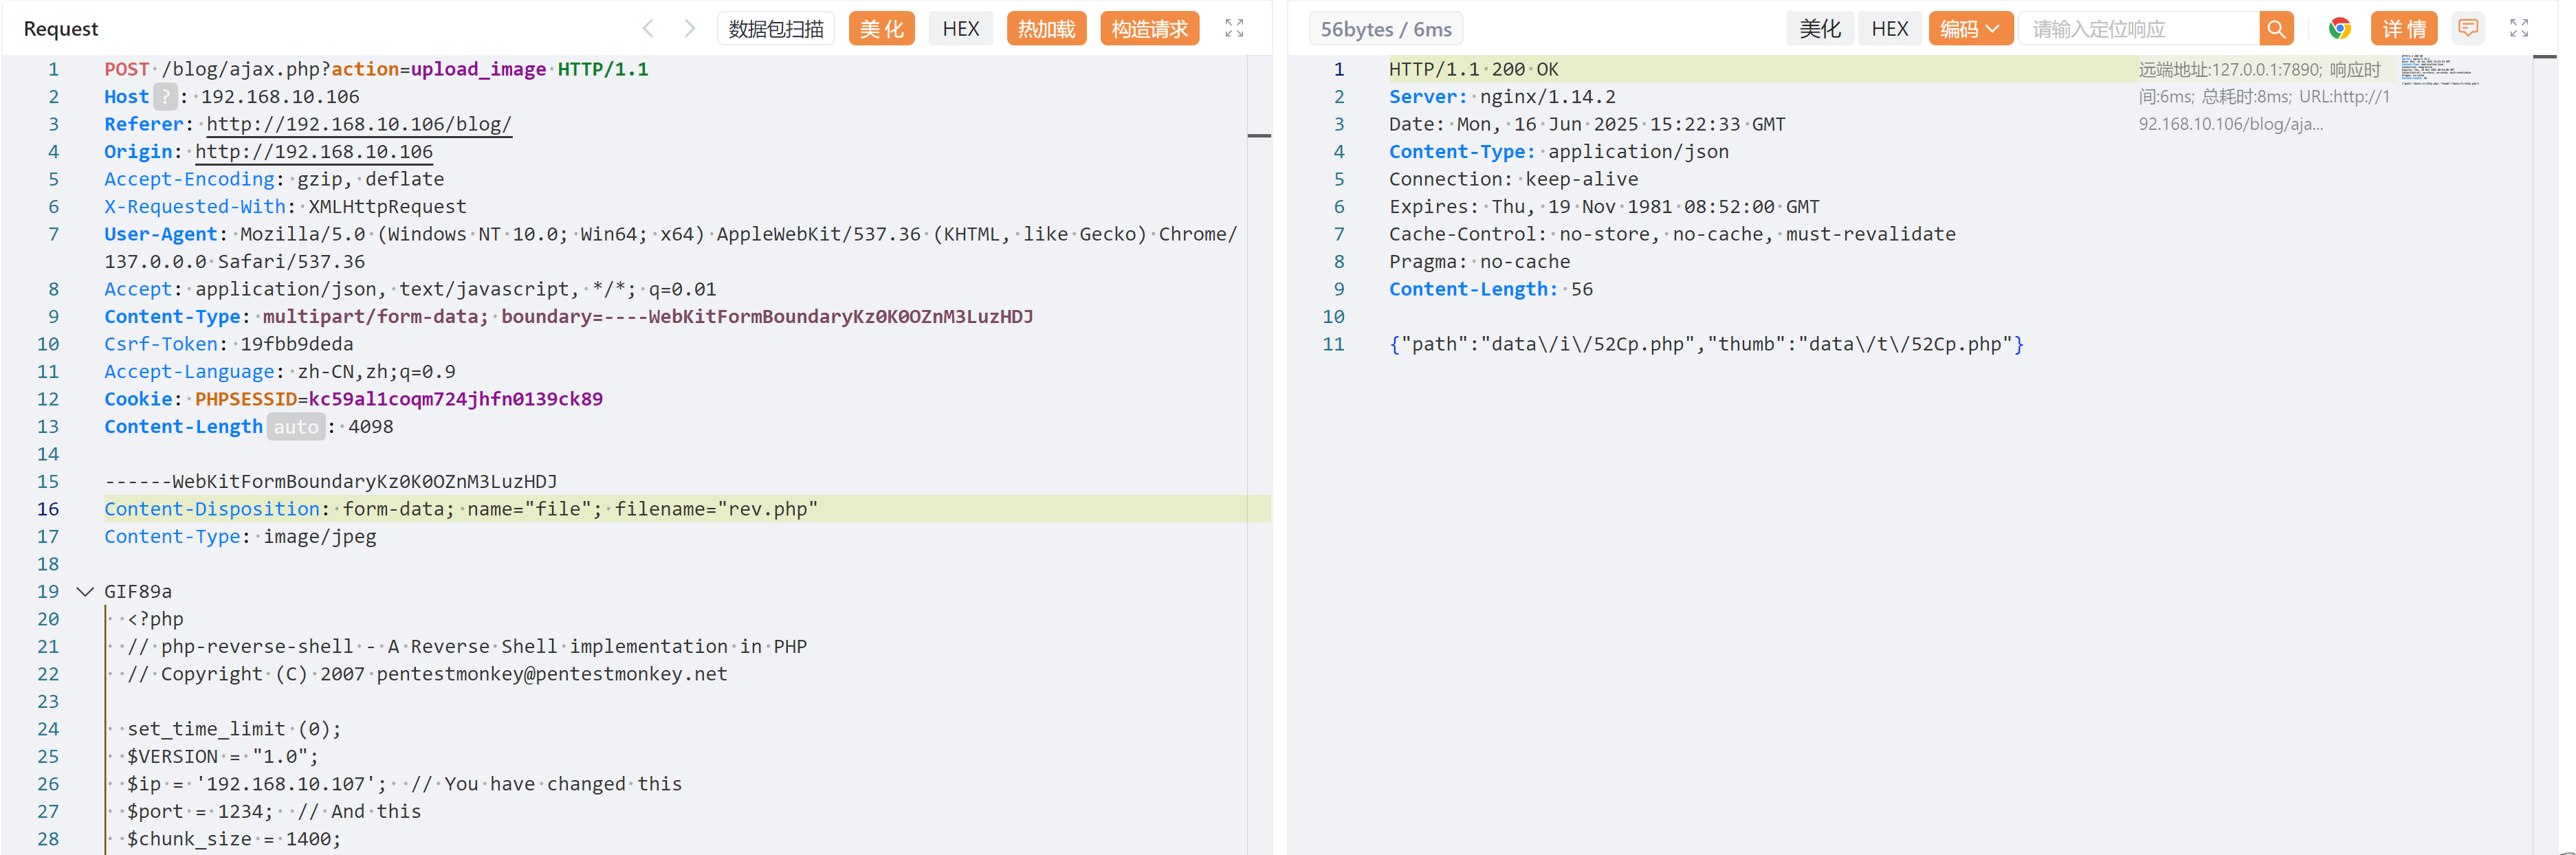Click Csrf-Token value 19fbb9deda

coord(297,344)
